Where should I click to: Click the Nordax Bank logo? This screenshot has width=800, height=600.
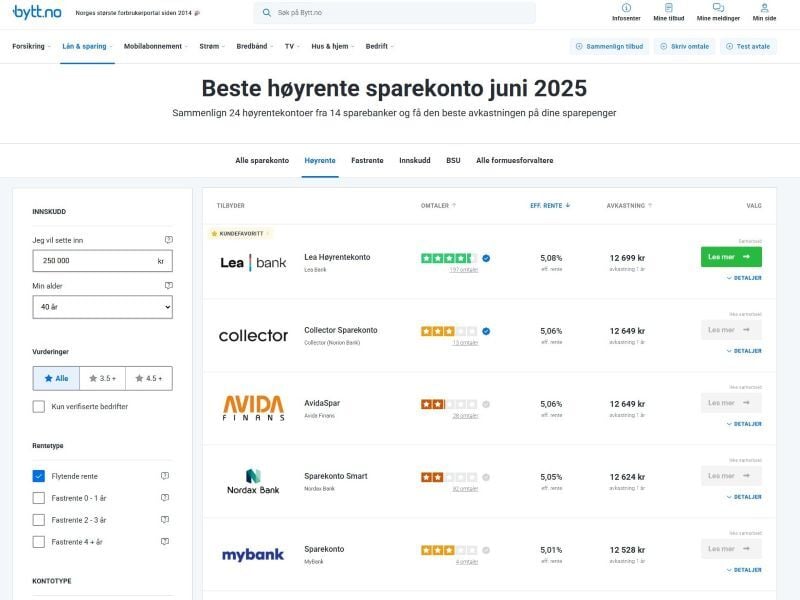(x=253, y=482)
